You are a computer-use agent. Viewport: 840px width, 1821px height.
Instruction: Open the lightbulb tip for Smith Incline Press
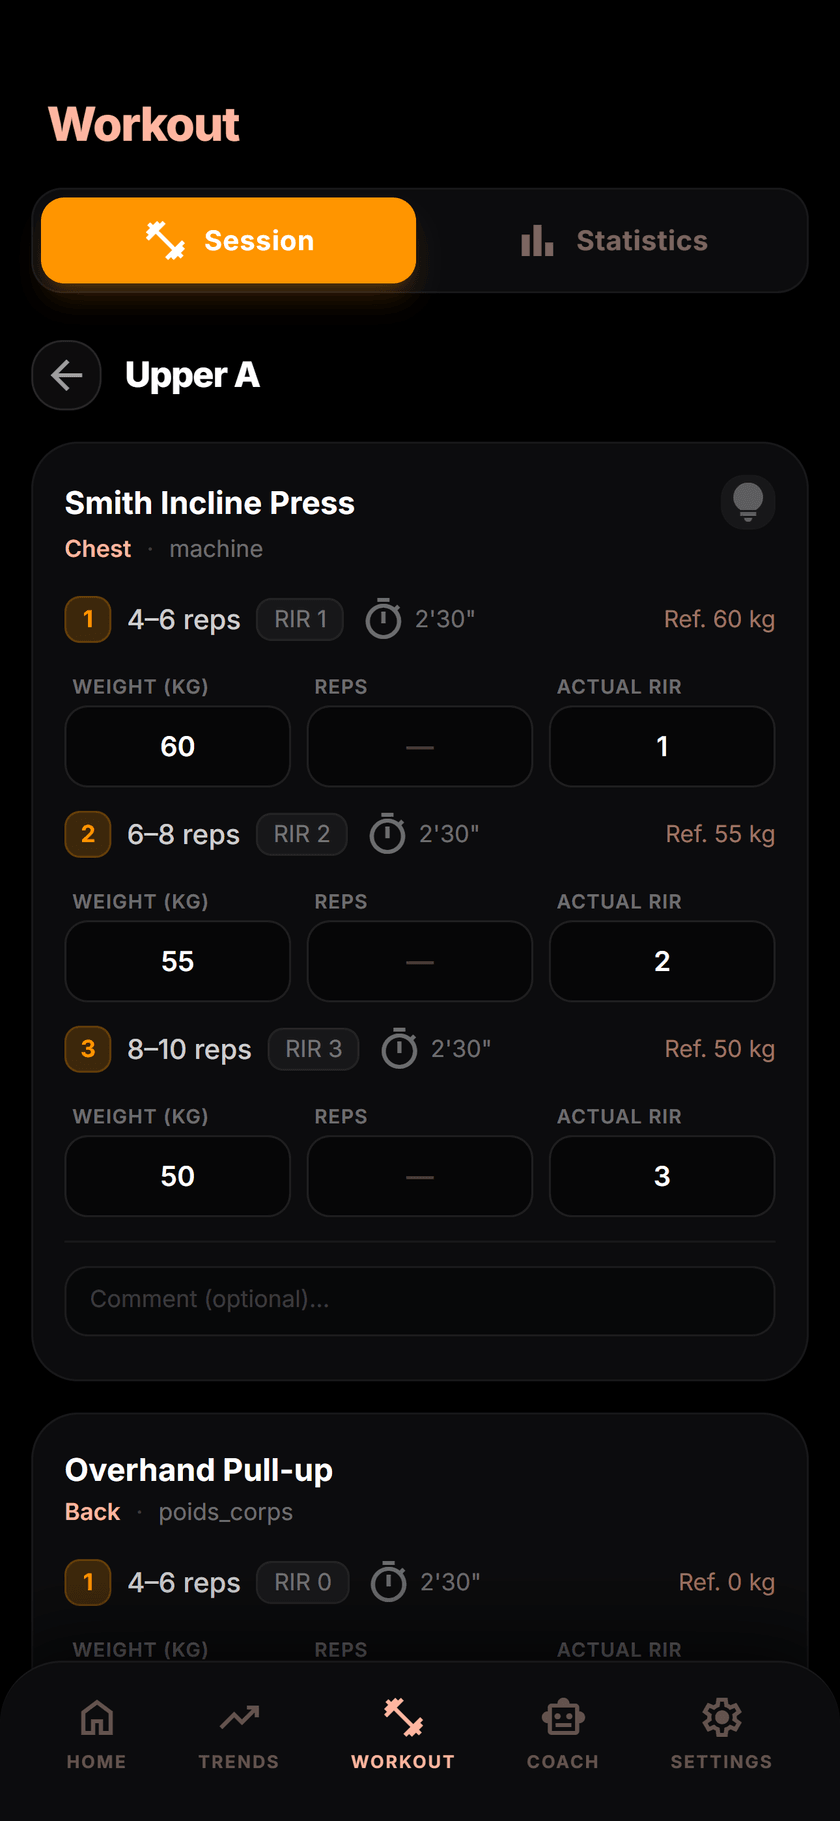pyautogui.click(x=748, y=502)
